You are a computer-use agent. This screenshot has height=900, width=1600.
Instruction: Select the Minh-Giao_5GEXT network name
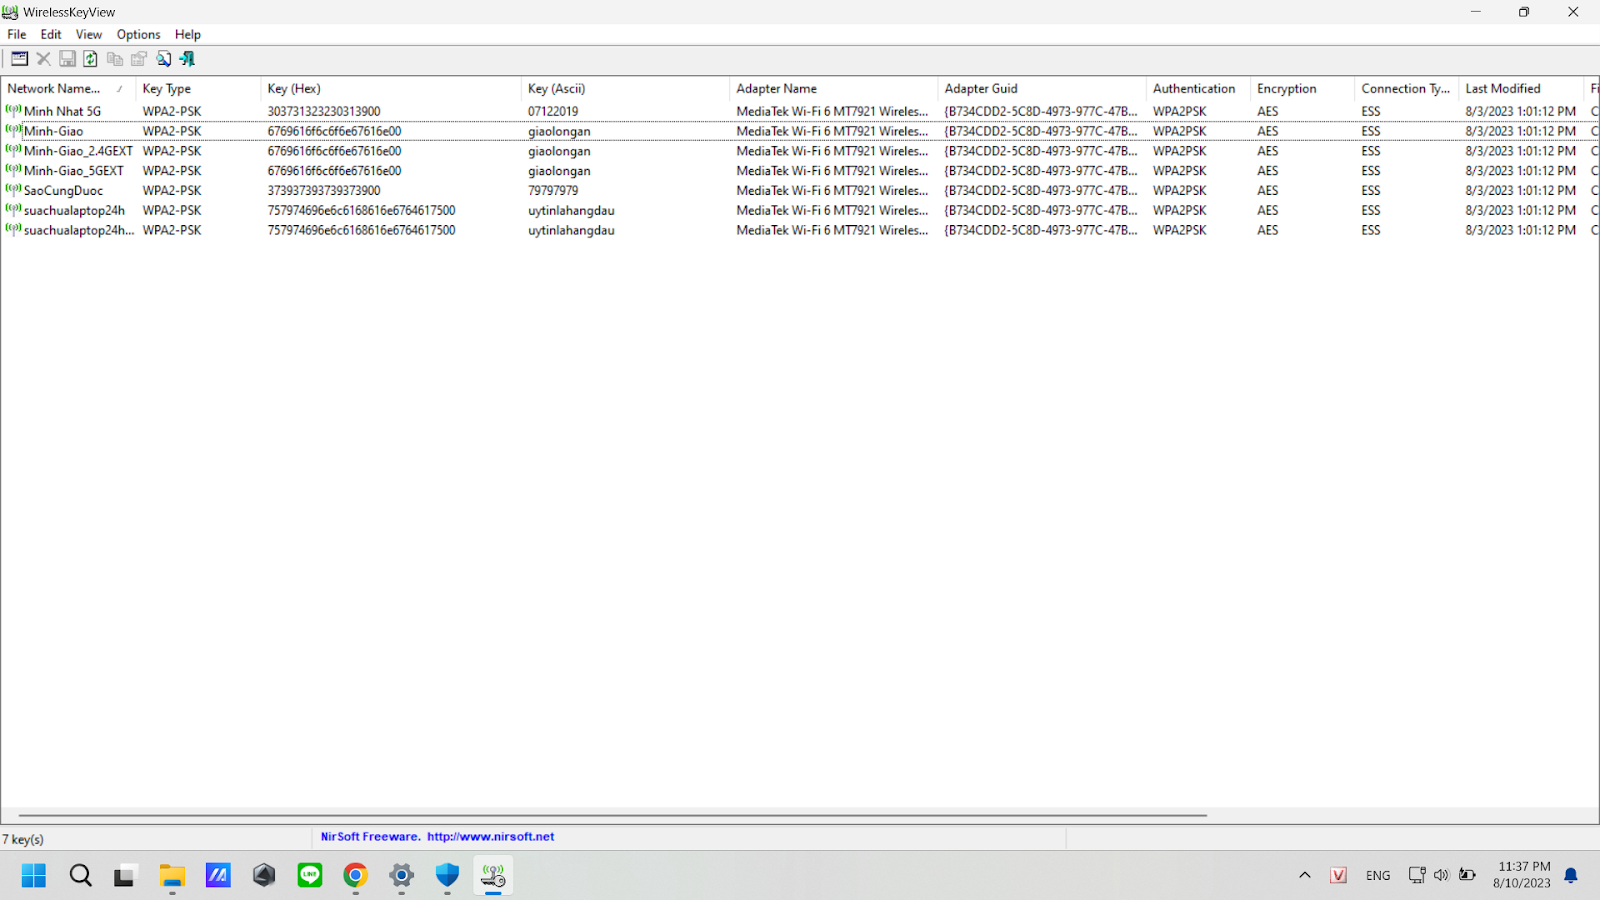(74, 171)
